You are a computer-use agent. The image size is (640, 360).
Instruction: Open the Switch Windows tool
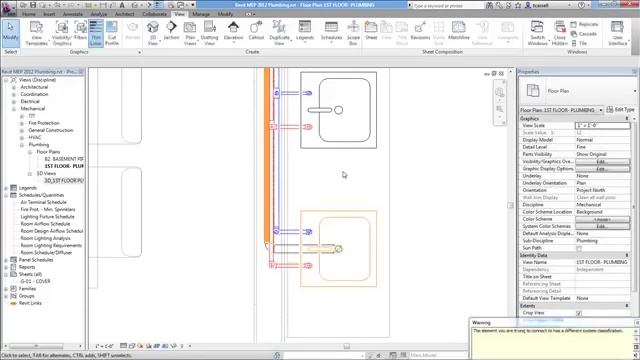pos(537,33)
